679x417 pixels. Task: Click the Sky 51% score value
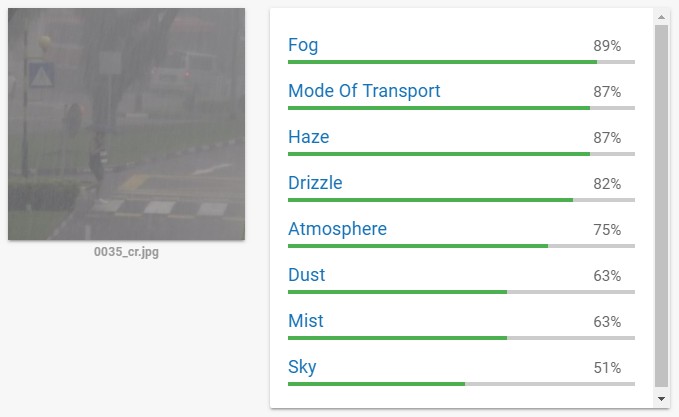pyautogui.click(x=607, y=368)
